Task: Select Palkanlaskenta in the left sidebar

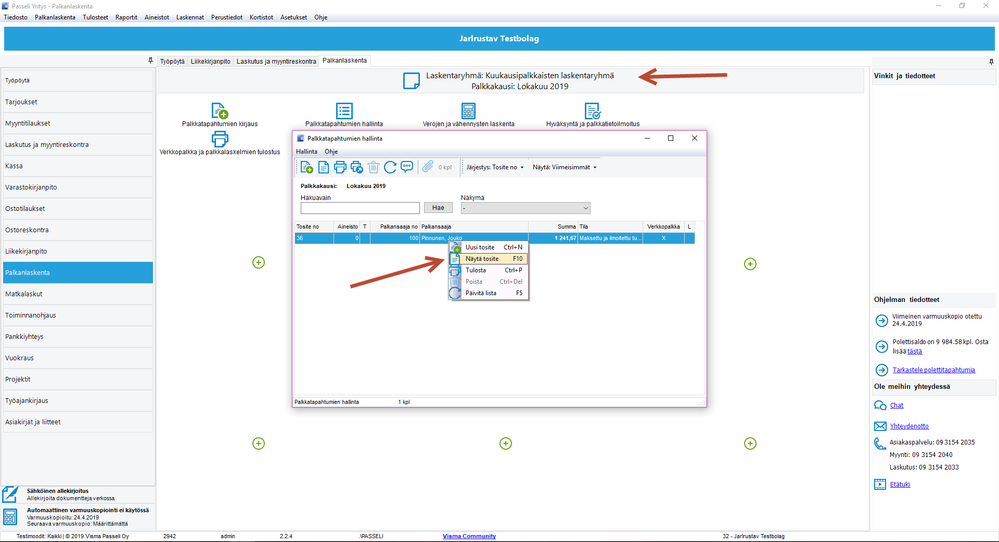Action: [78, 273]
